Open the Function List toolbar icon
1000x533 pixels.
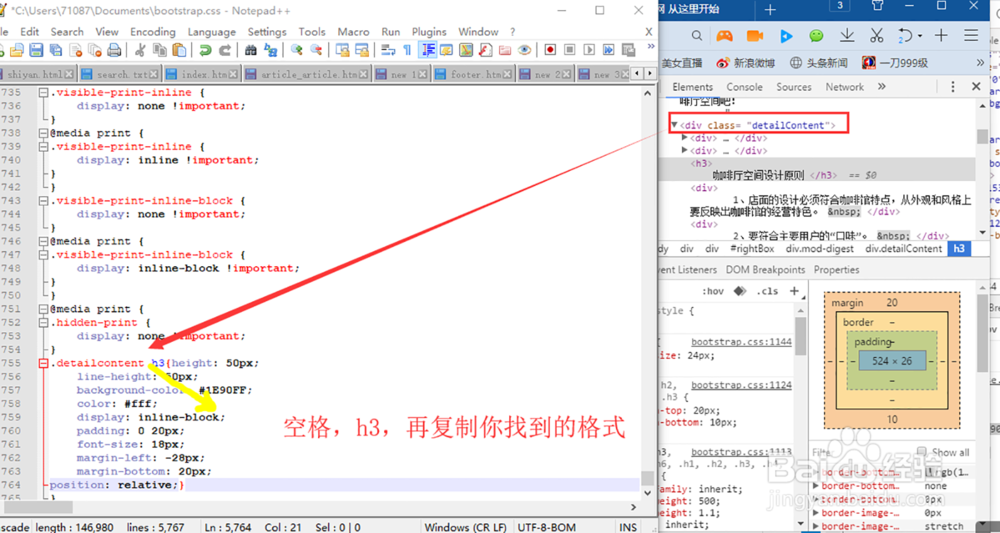pos(485,50)
